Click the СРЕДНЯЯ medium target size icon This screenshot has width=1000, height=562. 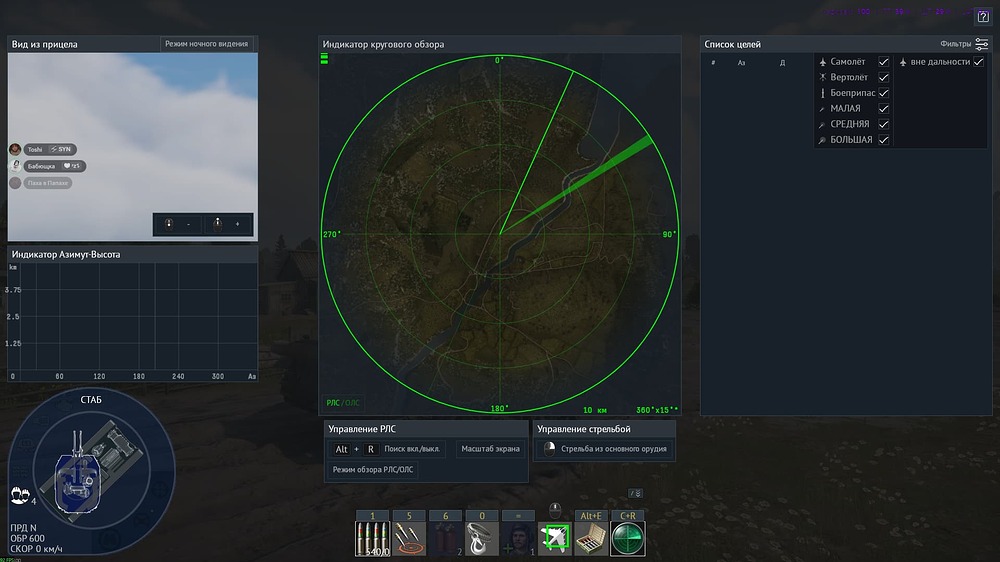tap(823, 124)
